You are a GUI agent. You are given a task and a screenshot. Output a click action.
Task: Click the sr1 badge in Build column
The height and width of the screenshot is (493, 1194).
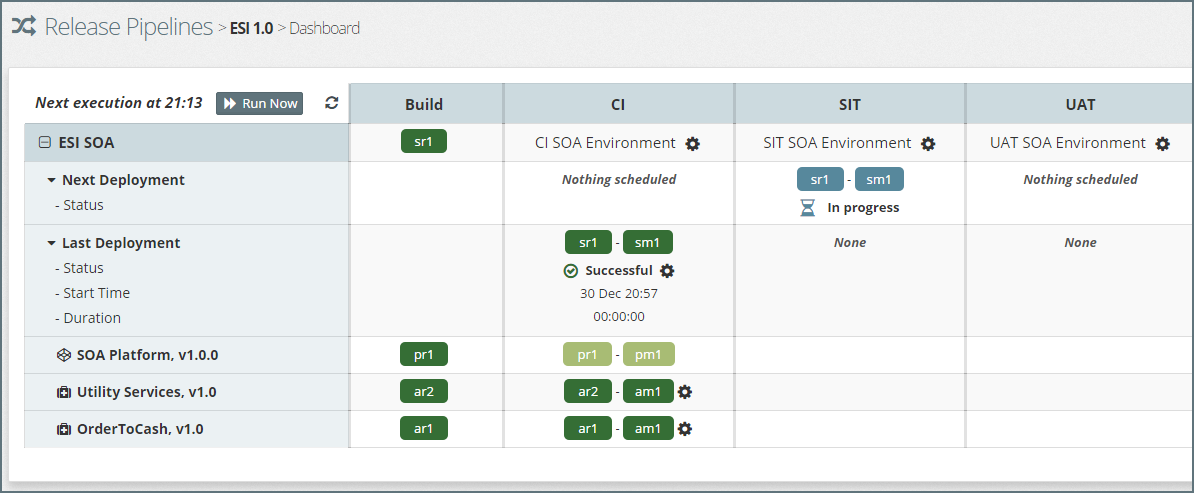tap(424, 142)
